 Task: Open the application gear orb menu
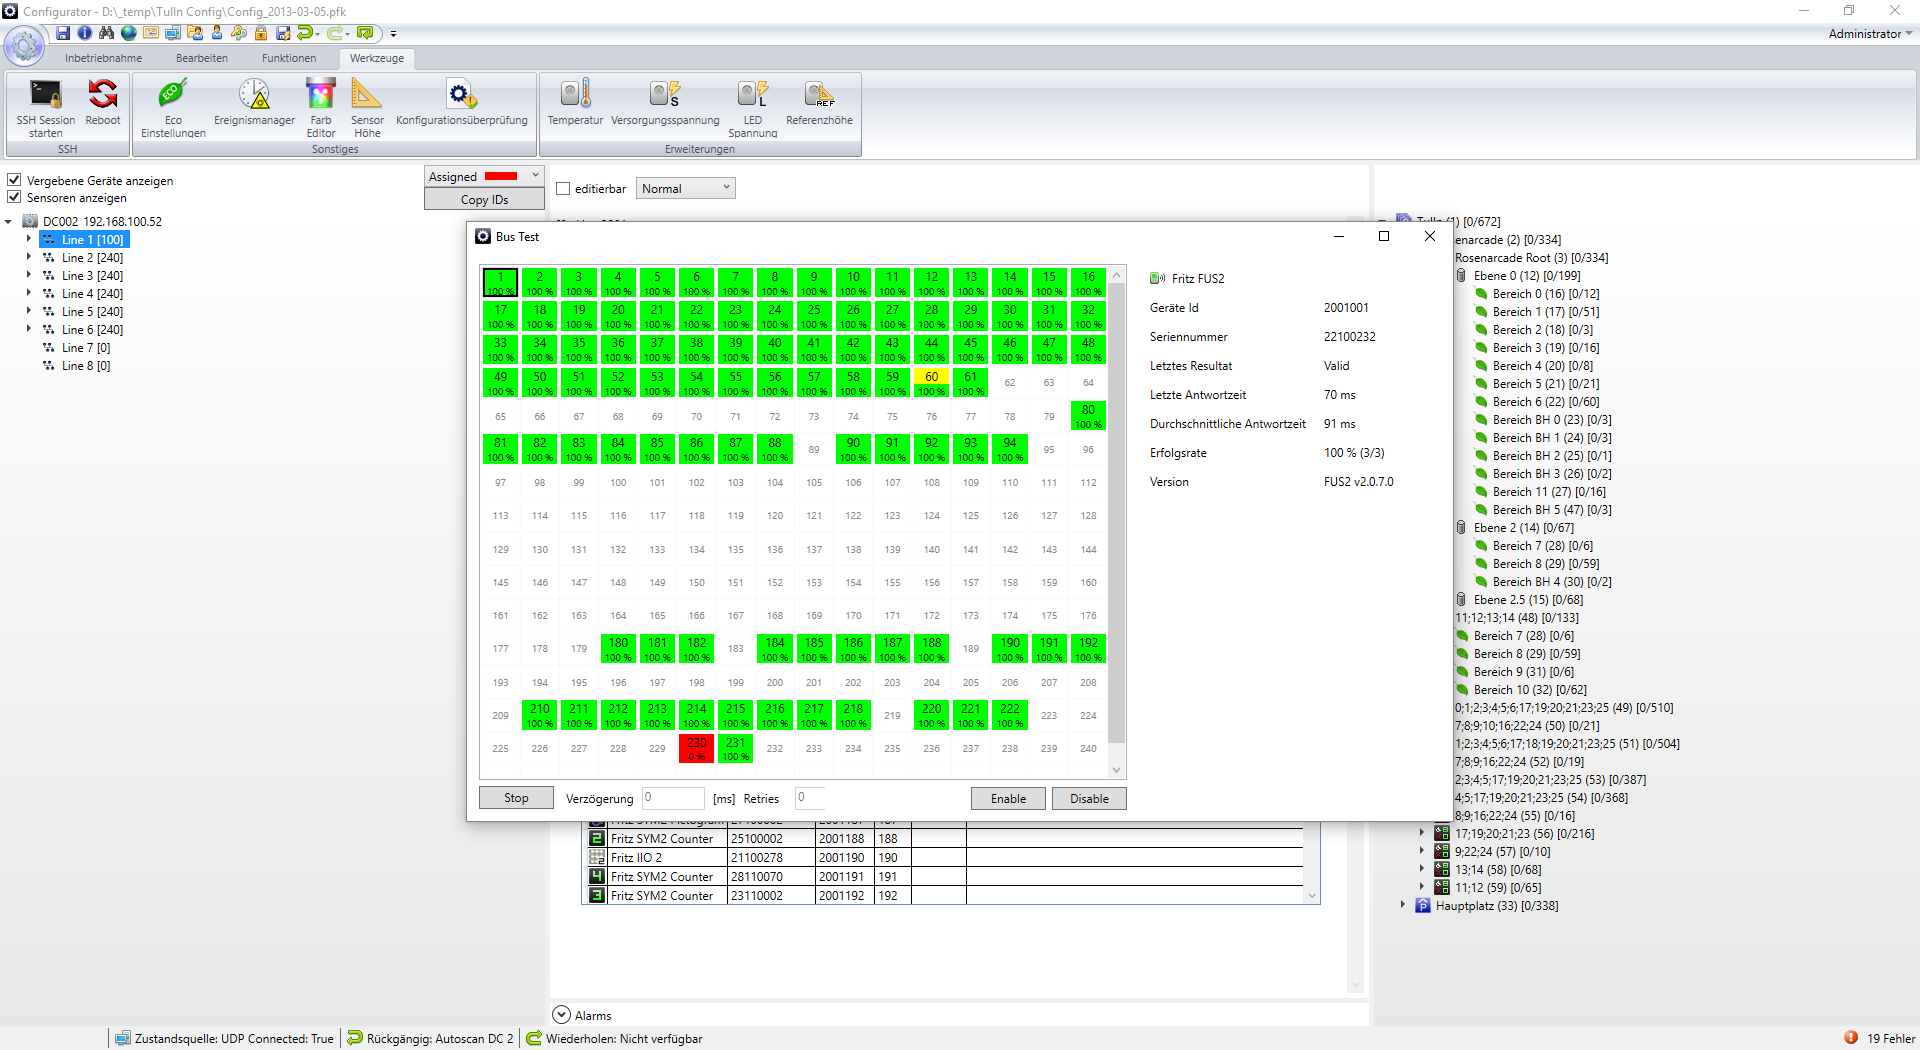pyautogui.click(x=25, y=46)
